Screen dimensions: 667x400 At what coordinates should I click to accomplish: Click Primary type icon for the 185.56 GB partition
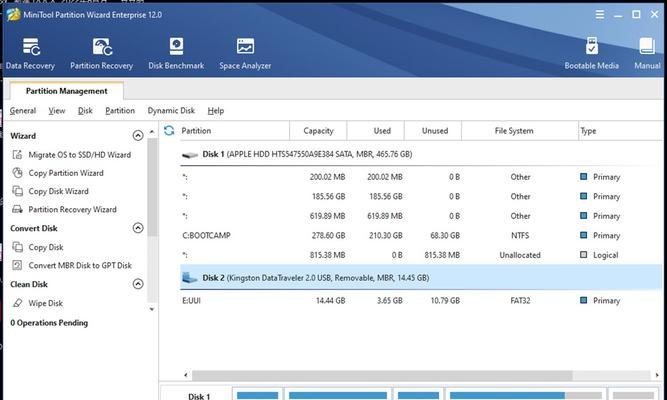pos(584,196)
